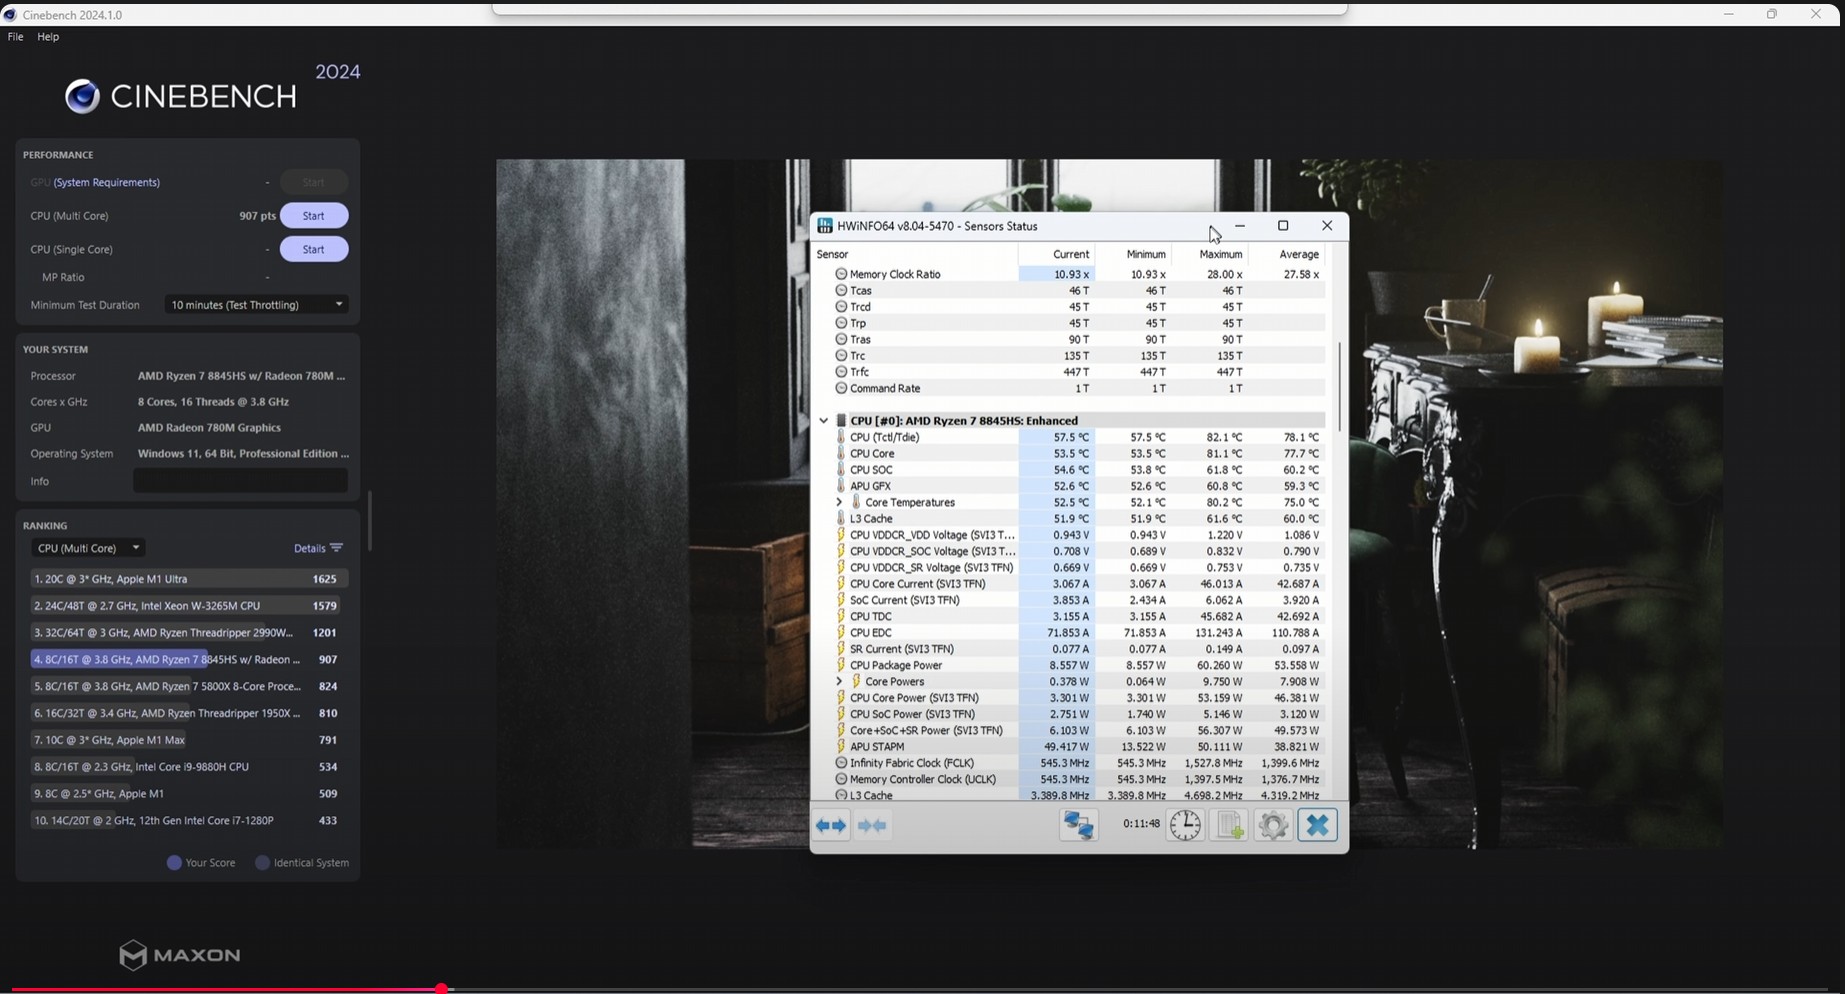This screenshot has width=1845, height=994.
Task: Click the HWiNFO sensor list vertical scrollbar
Action: 1339,387
